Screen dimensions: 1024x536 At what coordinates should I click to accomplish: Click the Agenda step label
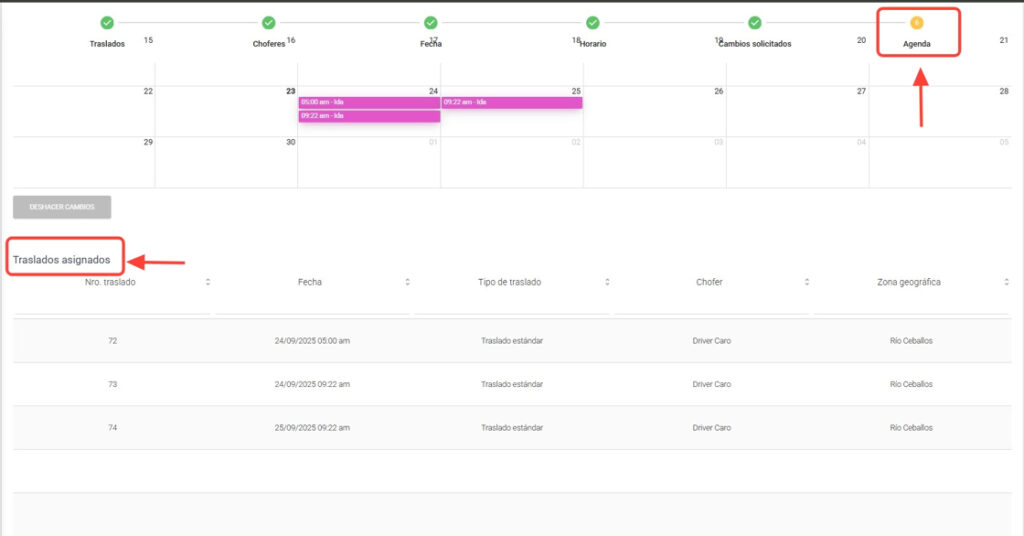[917, 44]
